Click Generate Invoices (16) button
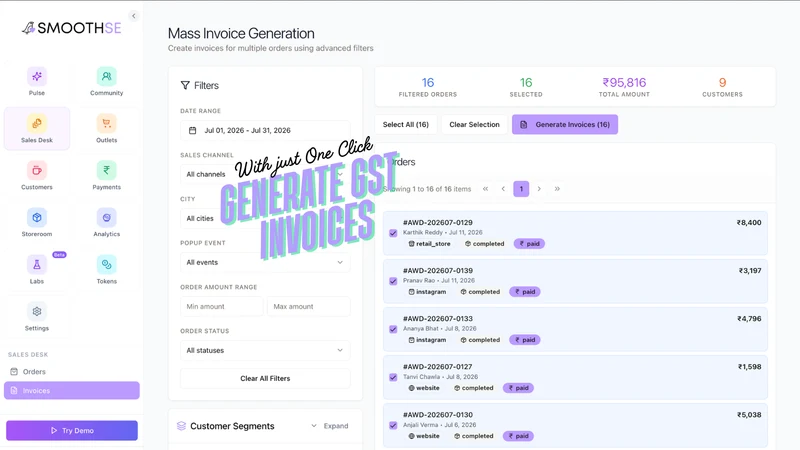 565,124
